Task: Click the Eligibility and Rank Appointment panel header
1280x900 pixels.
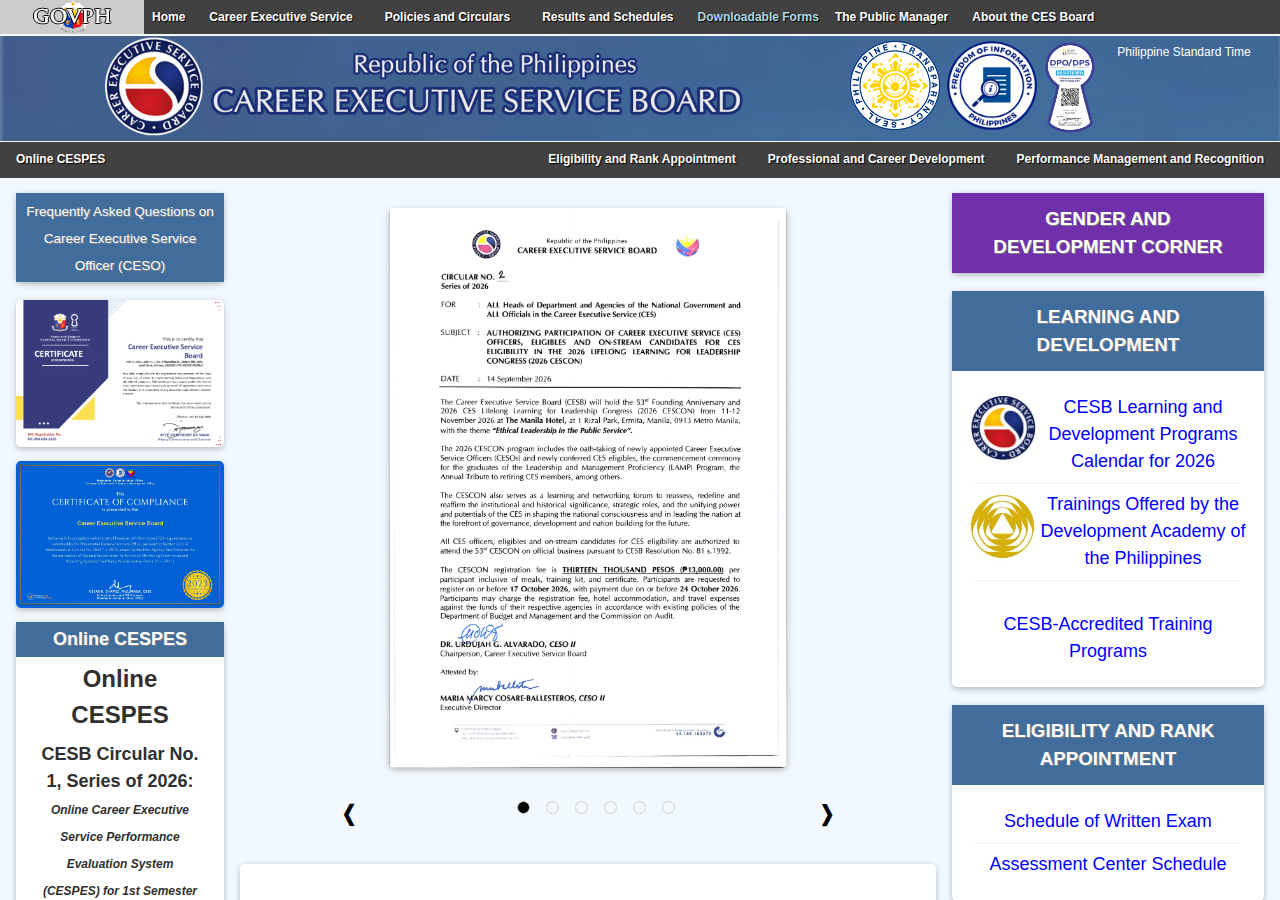Action: [1108, 745]
